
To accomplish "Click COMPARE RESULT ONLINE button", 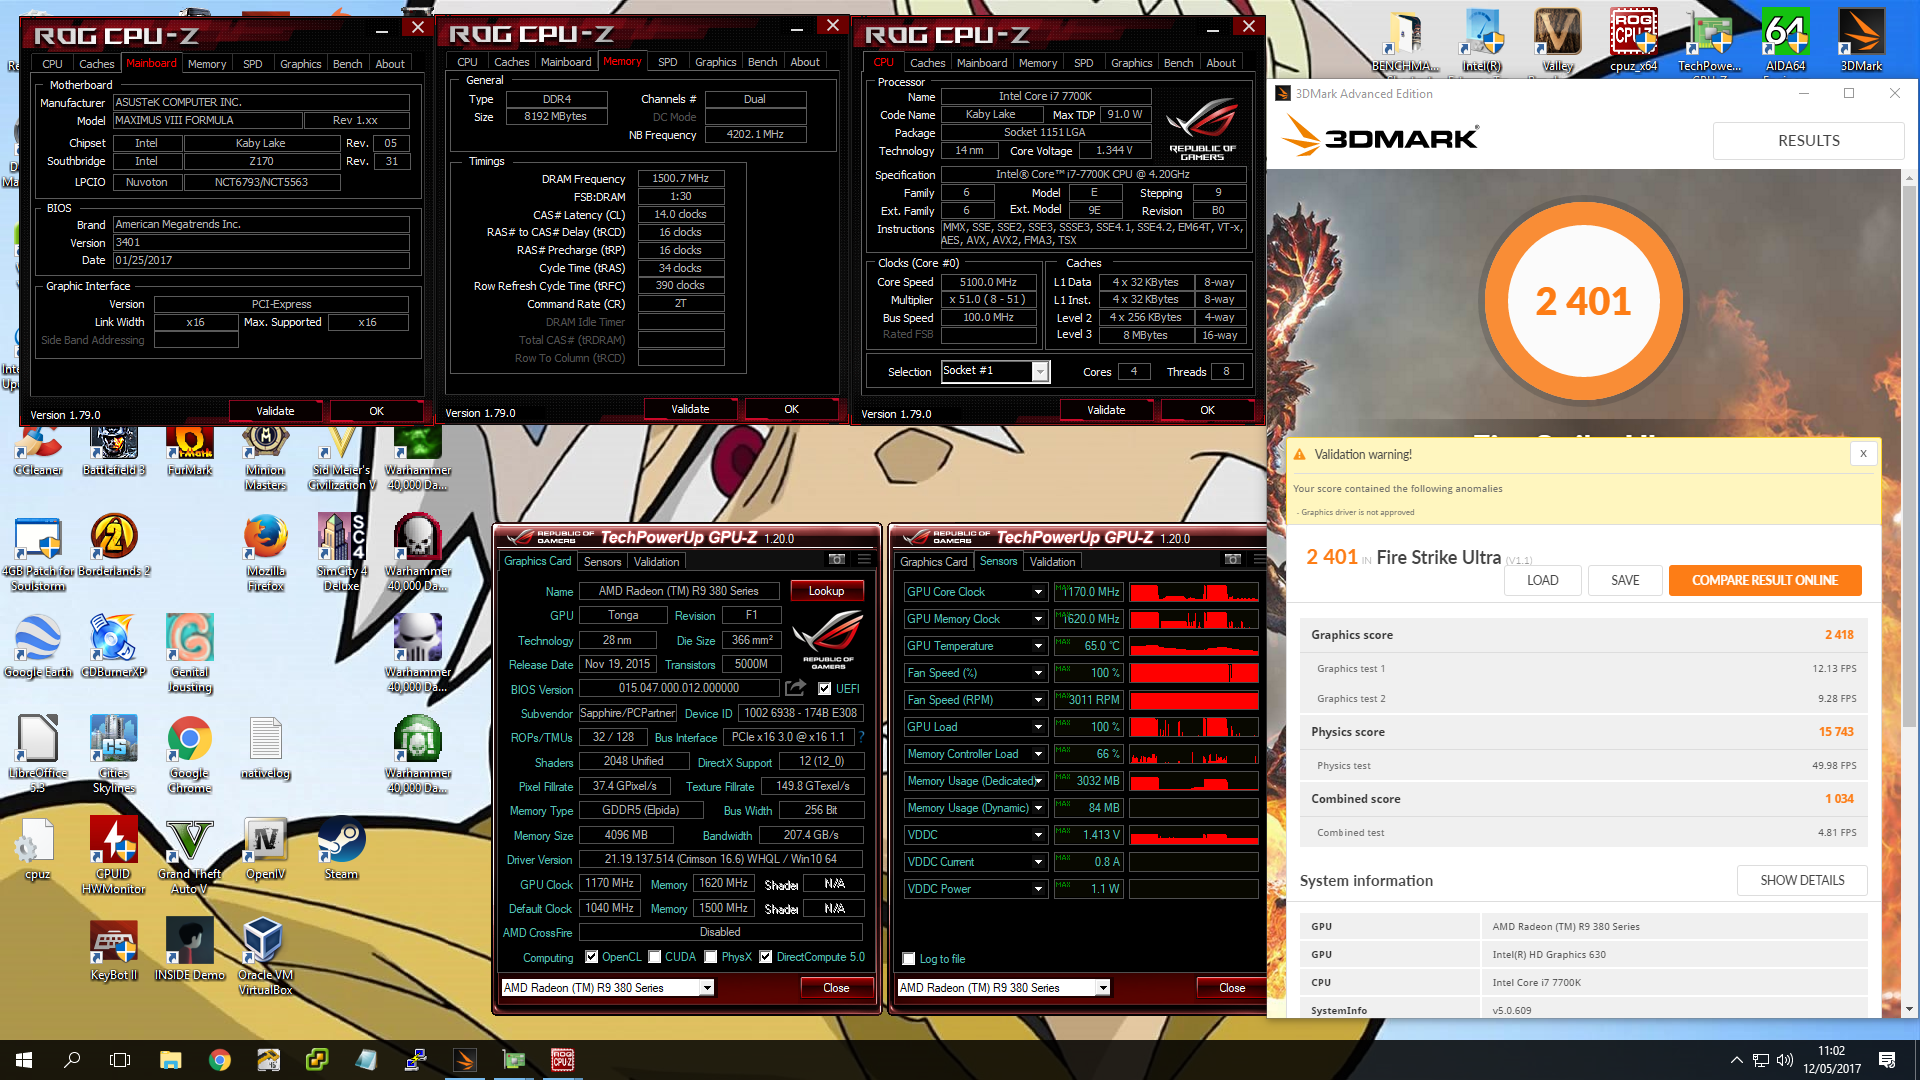I will (x=1765, y=580).
